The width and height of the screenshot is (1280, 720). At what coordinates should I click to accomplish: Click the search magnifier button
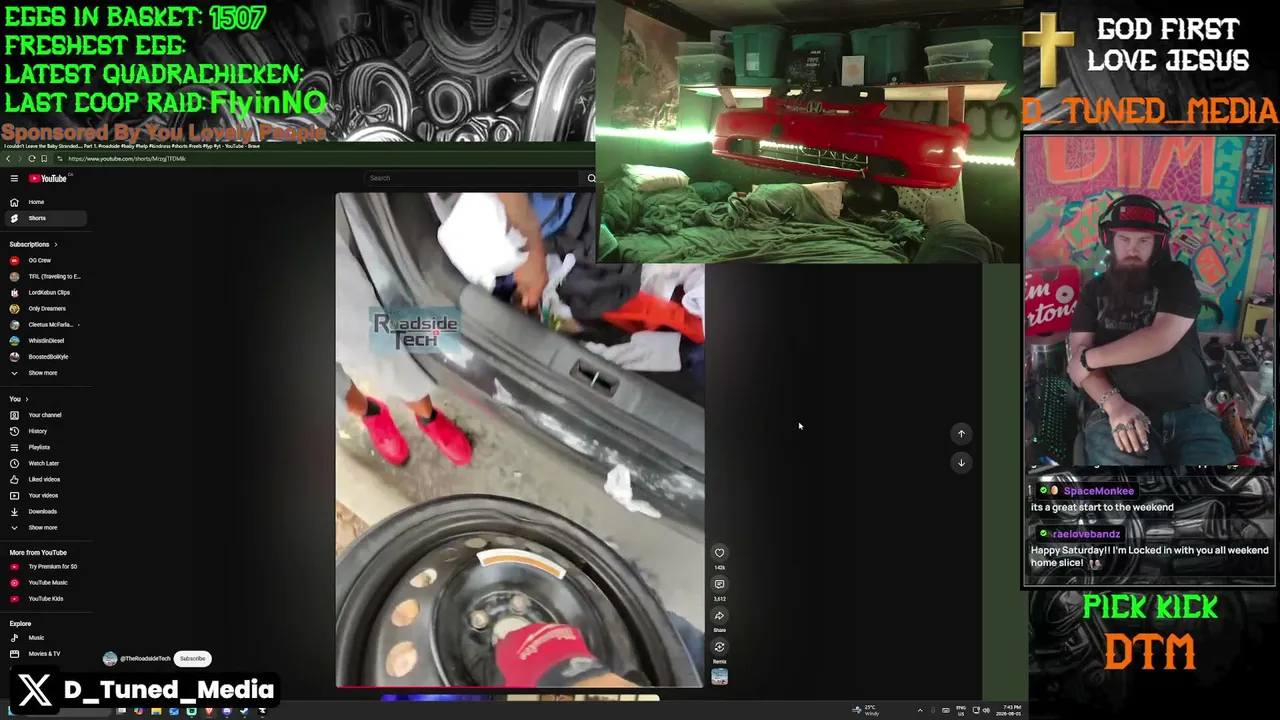tap(591, 178)
